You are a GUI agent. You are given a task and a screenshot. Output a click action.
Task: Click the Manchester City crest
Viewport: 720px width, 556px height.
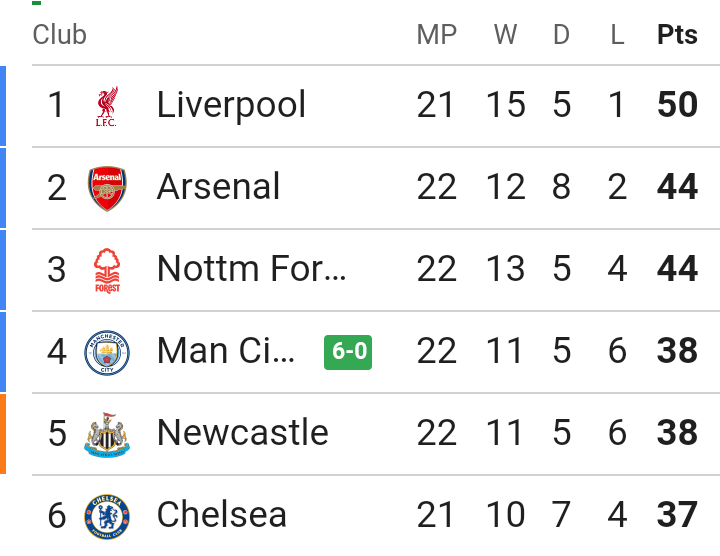coord(107,353)
